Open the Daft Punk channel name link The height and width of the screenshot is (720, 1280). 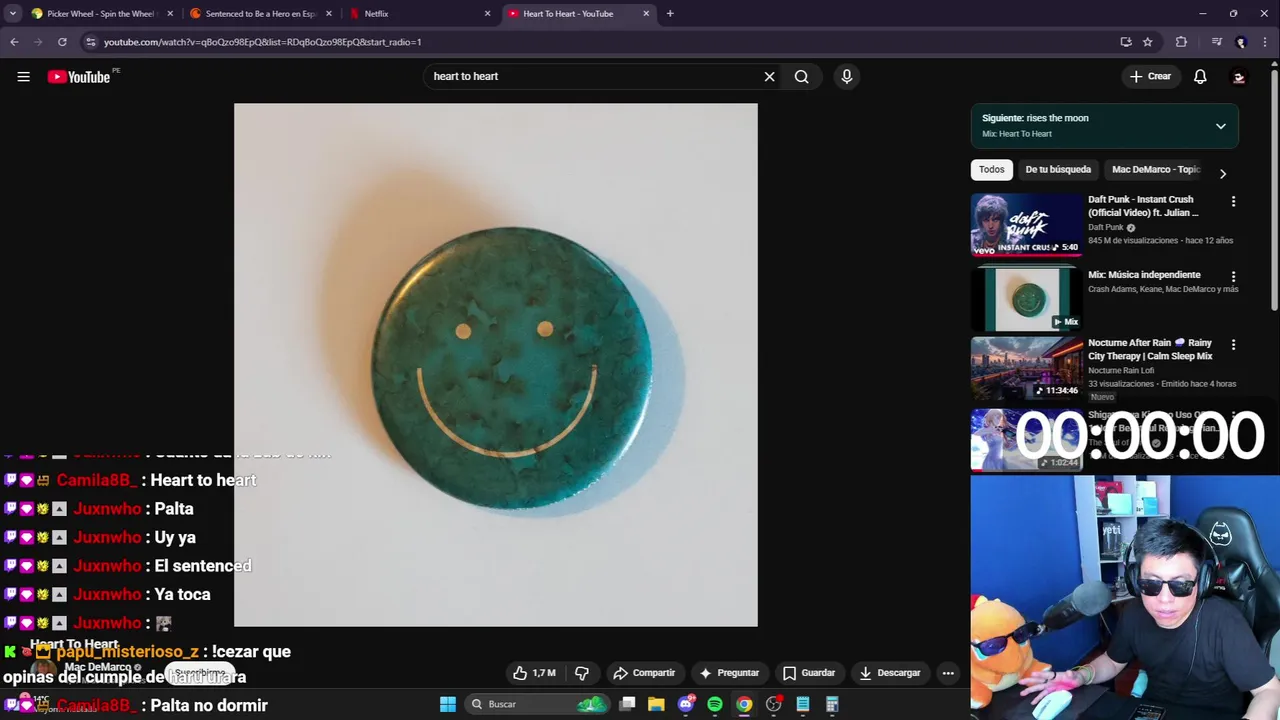[x=1106, y=228]
